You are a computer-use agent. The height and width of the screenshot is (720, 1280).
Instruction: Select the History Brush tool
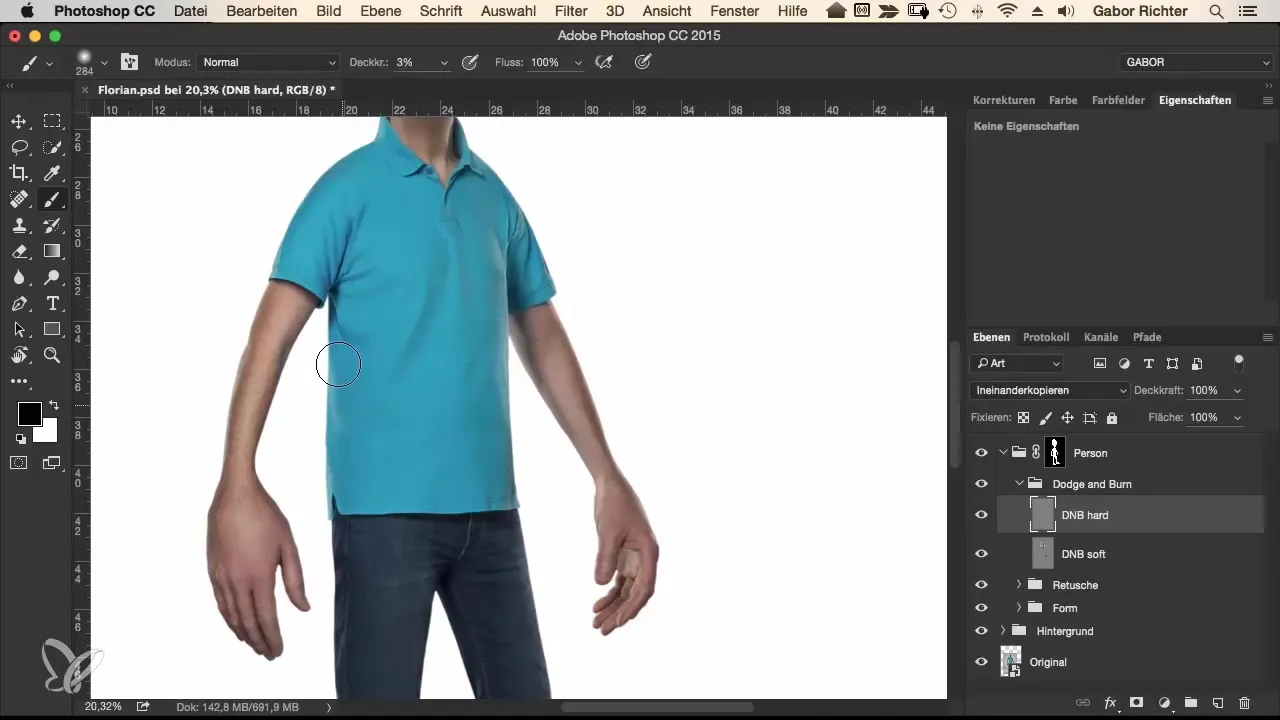[52, 225]
